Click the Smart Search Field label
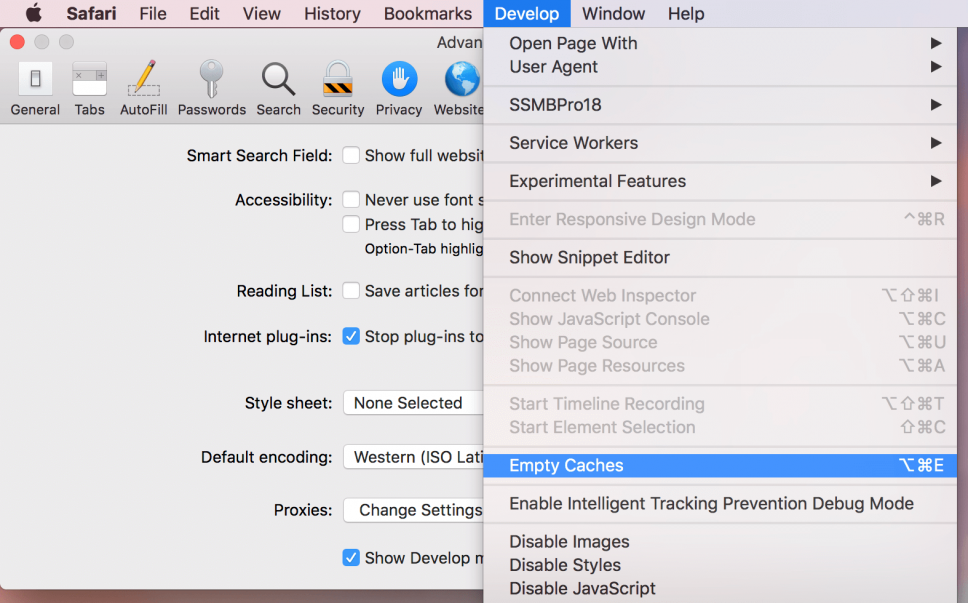 [x=259, y=156]
